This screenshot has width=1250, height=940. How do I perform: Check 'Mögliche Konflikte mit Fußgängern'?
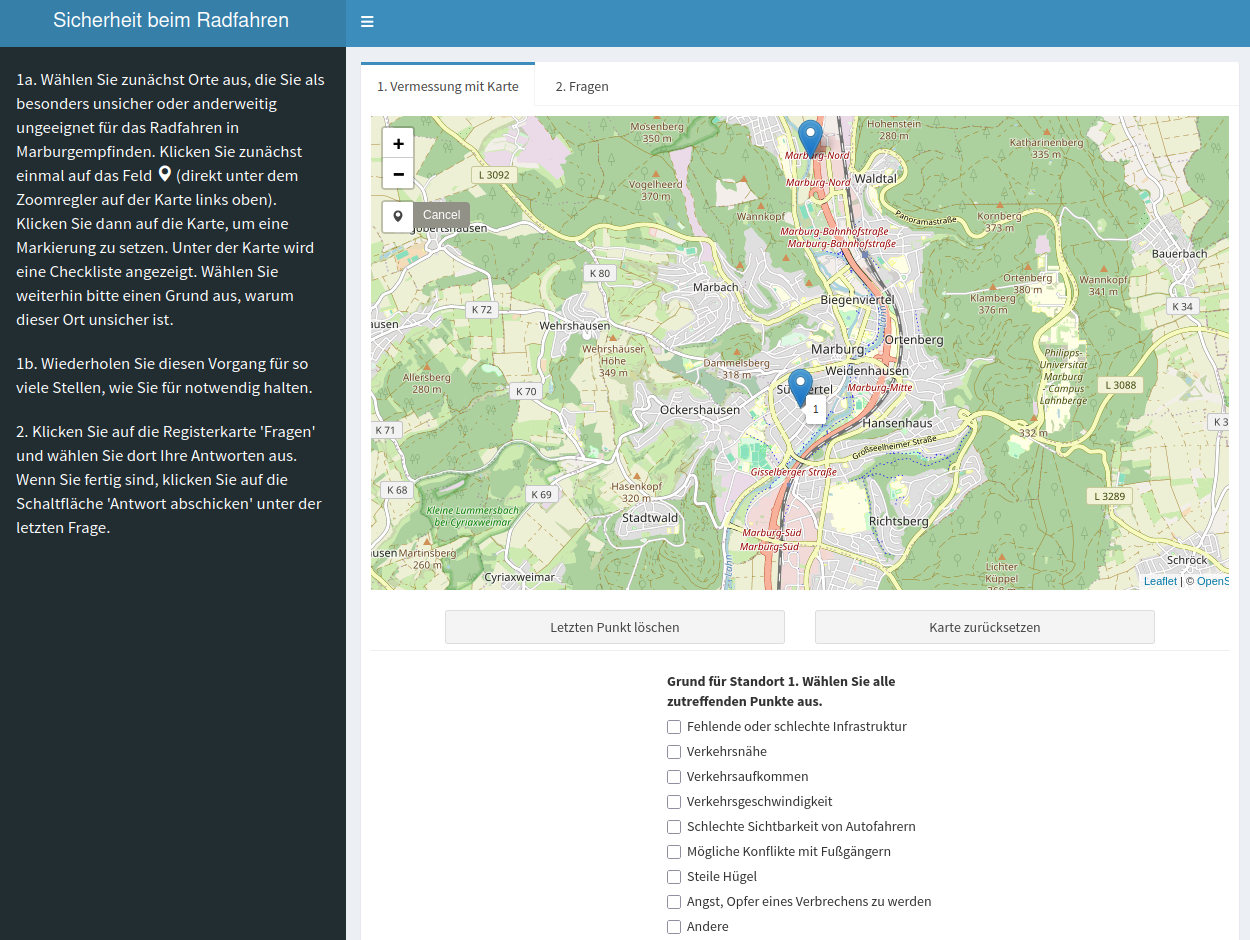tap(674, 852)
